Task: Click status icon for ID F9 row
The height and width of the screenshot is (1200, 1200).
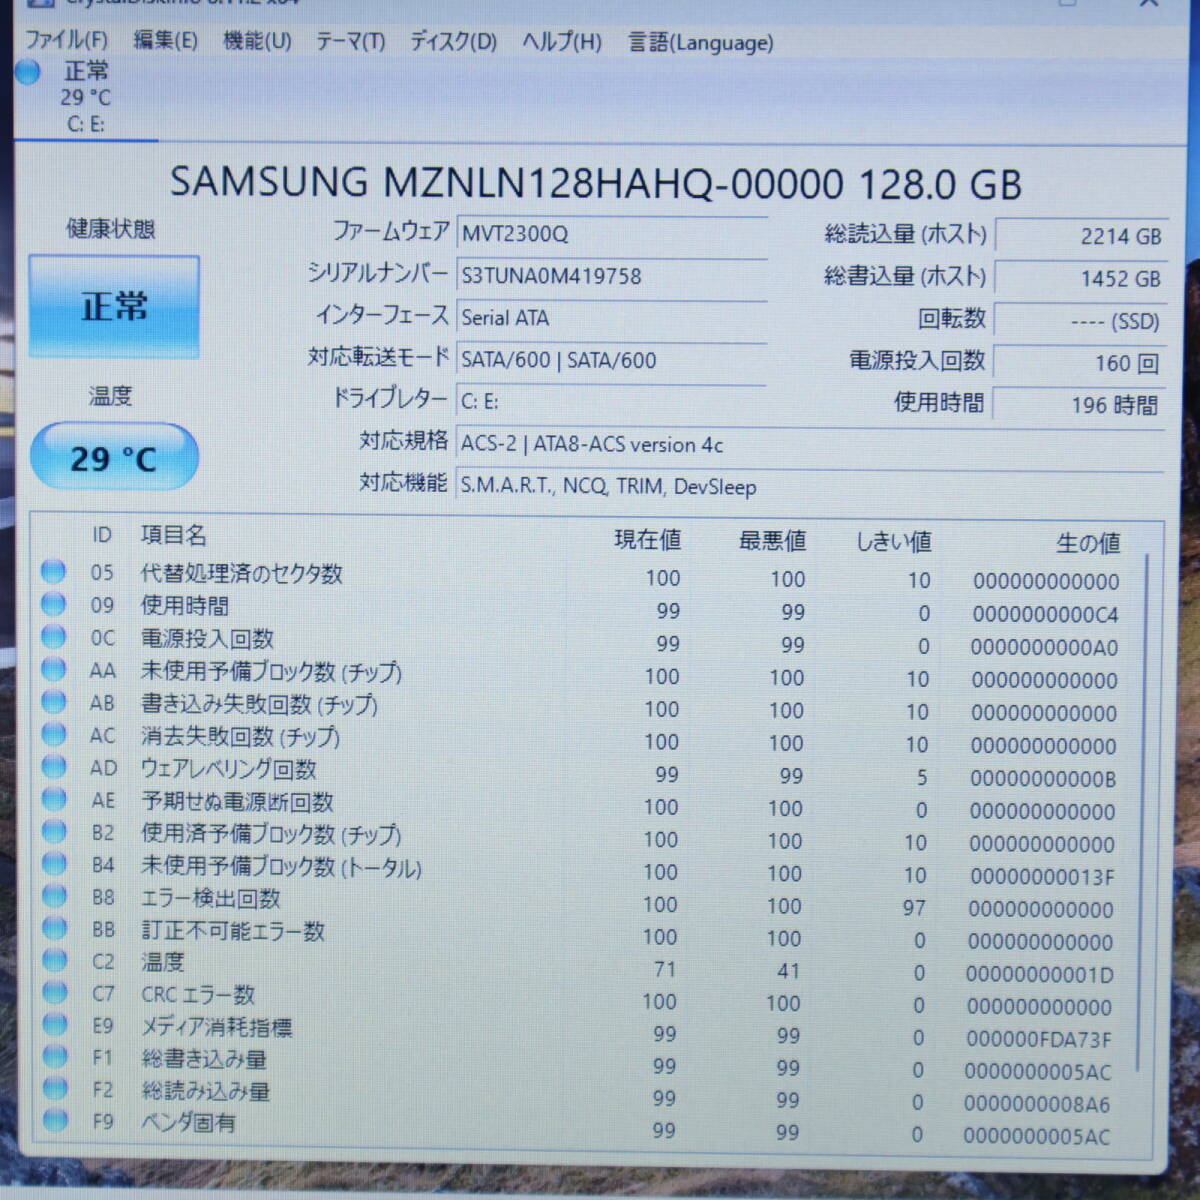Action: tap(55, 1120)
